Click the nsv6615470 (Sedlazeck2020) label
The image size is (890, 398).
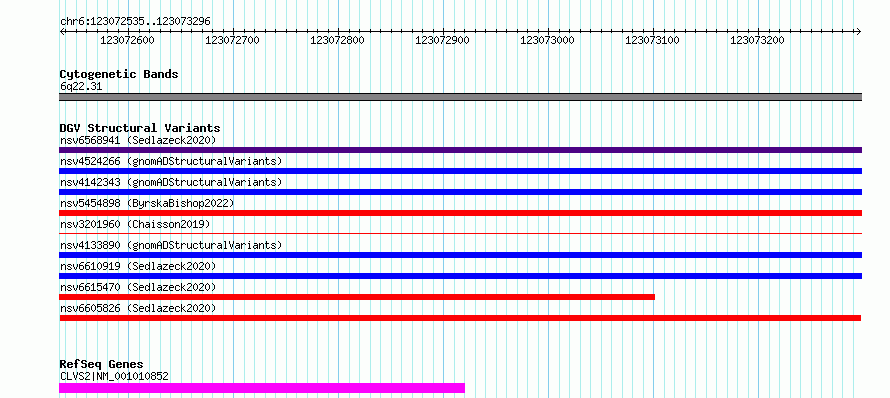(x=138, y=287)
